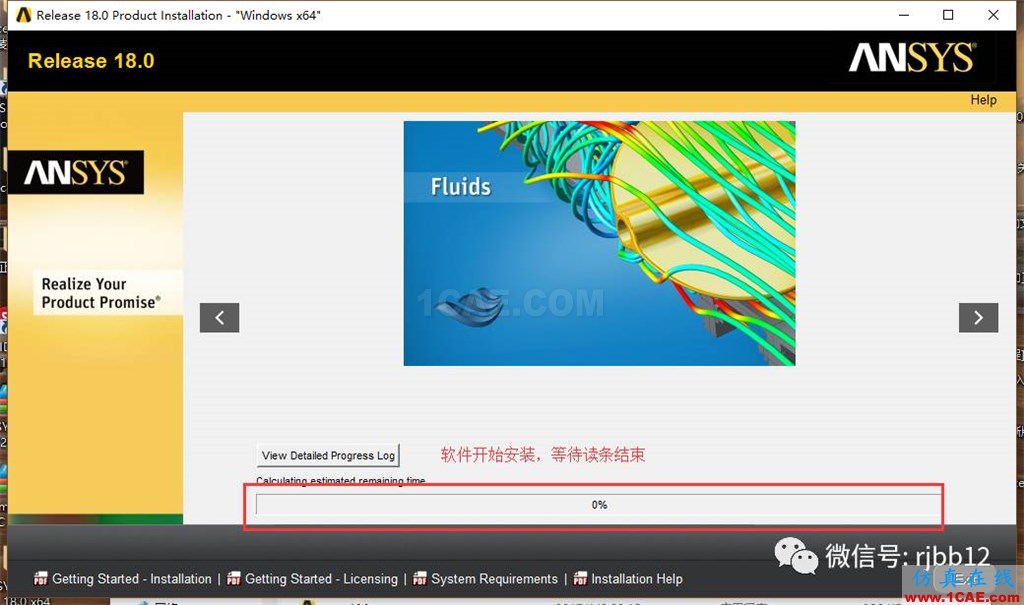Click the ANSYS logo in the left sidebar

76,172
